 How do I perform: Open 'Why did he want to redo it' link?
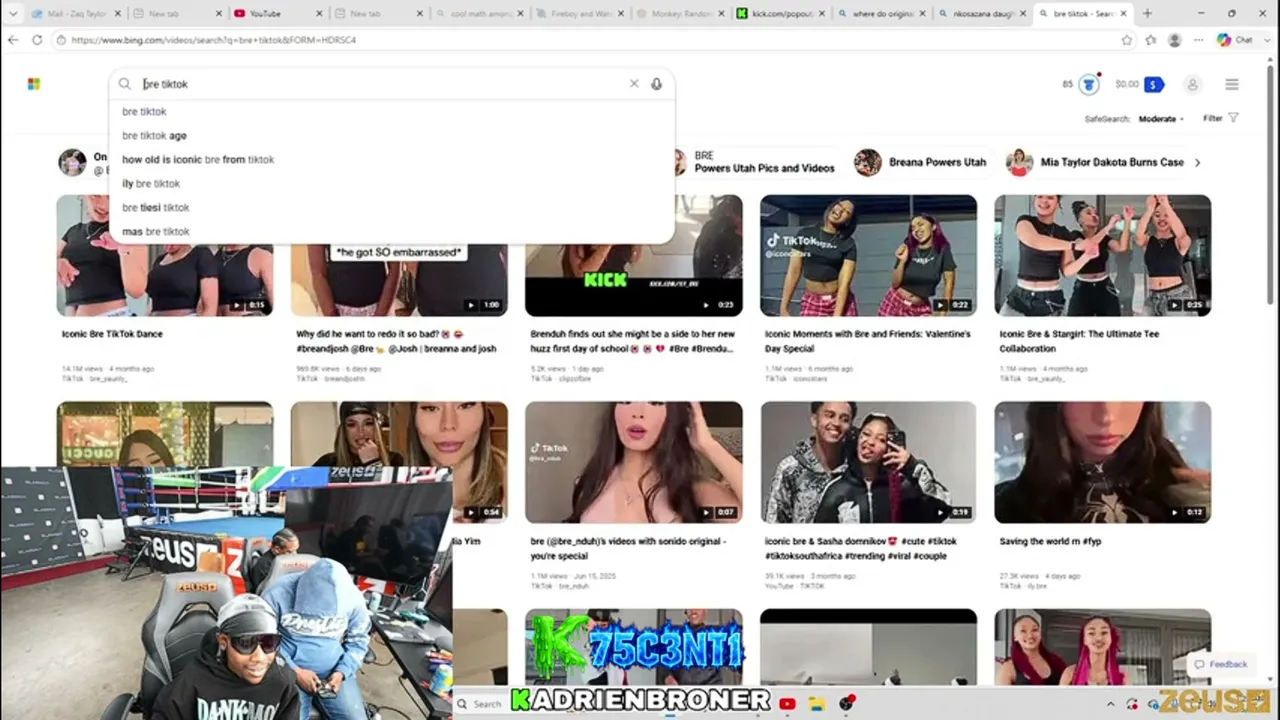click(x=396, y=341)
